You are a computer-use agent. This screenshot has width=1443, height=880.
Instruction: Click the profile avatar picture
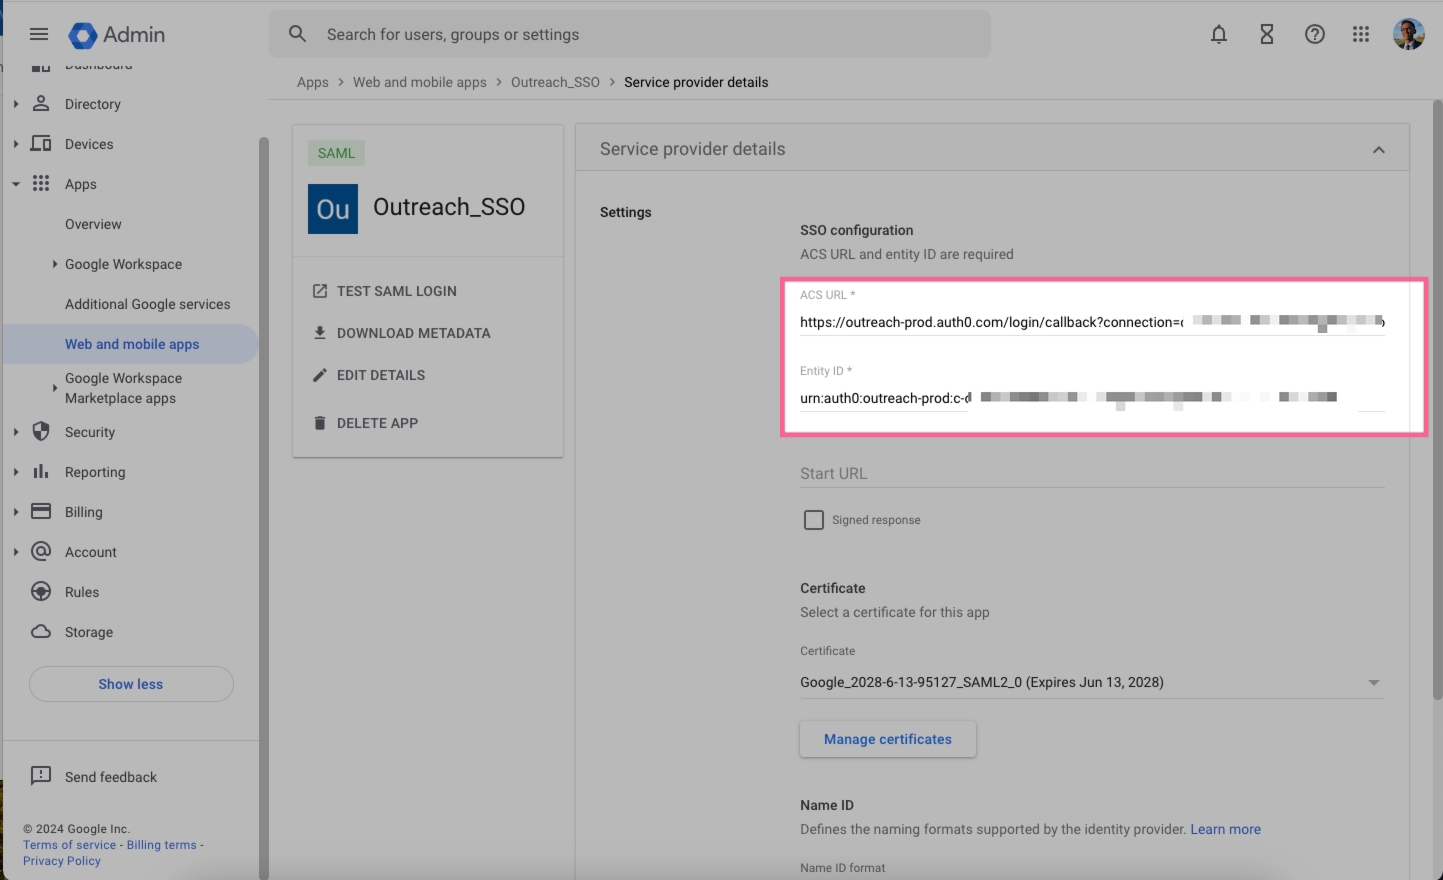click(x=1408, y=33)
